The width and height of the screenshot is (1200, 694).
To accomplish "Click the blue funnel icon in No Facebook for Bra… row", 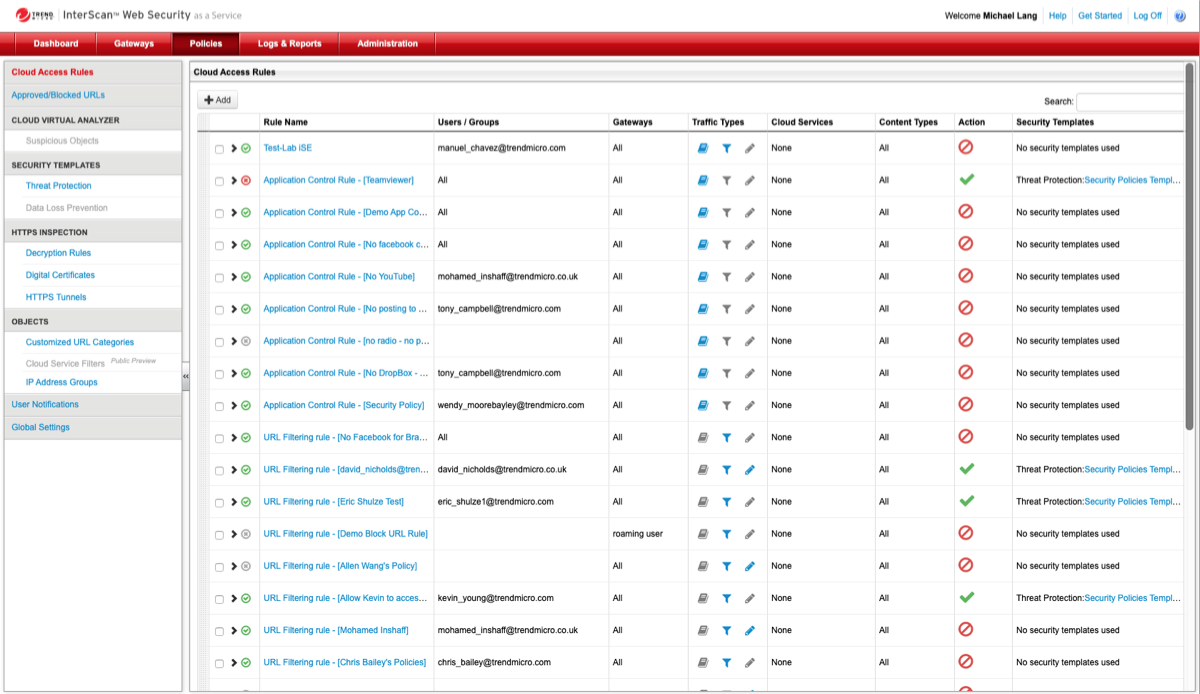I will point(727,437).
